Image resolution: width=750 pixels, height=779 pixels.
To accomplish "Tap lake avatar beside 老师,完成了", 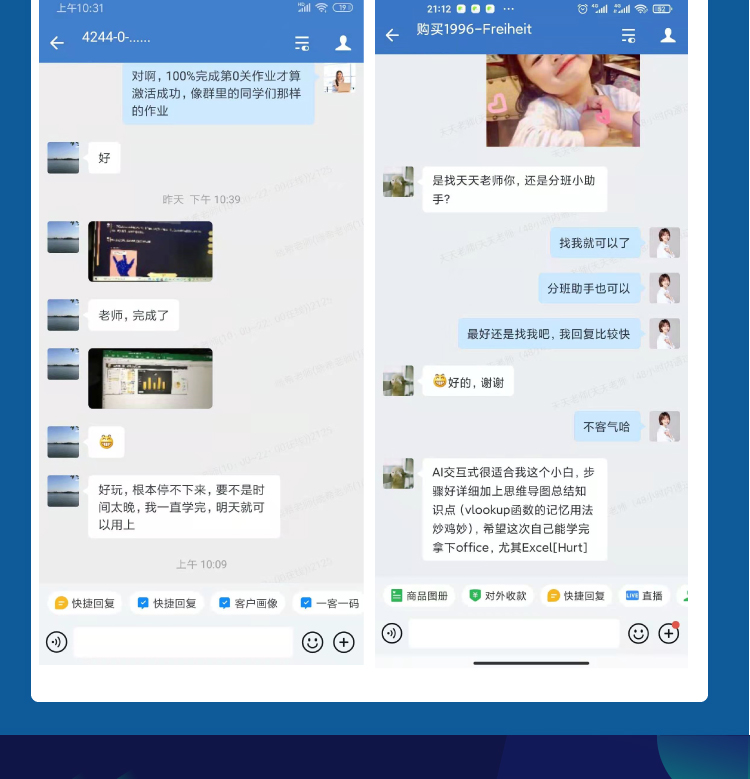I will tap(63, 315).
